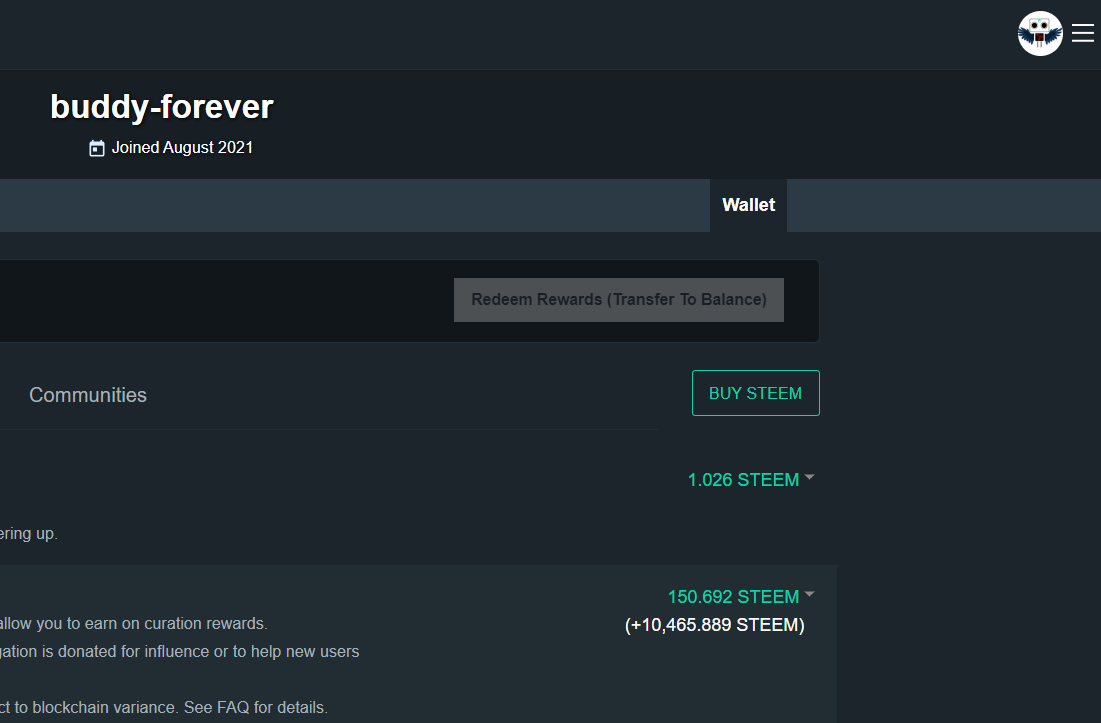Click the calendar icon beside Joined date

pyautogui.click(x=97, y=148)
